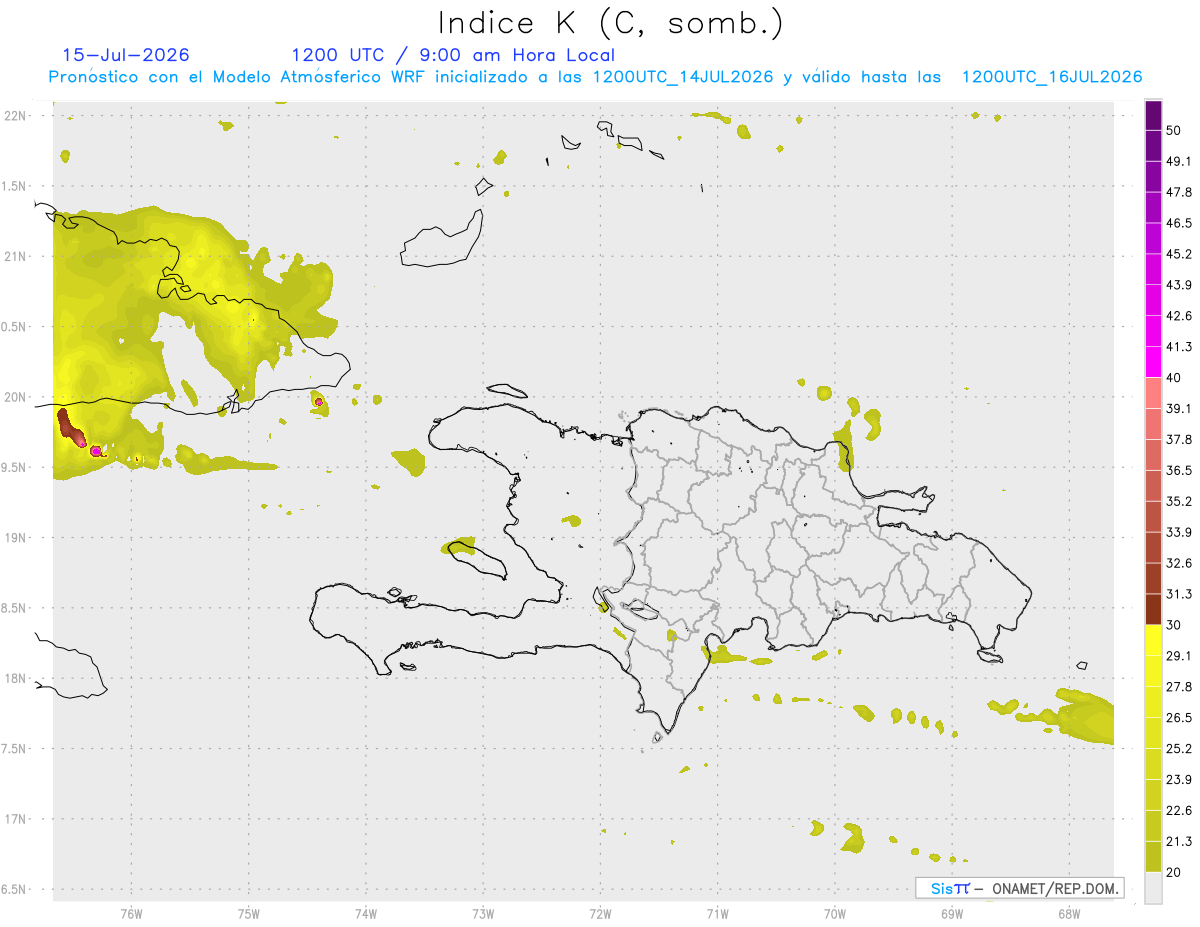The height and width of the screenshot is (927, 1200).
Task: Click the colorbar value "22.6"
Action: coord(1179,810)
